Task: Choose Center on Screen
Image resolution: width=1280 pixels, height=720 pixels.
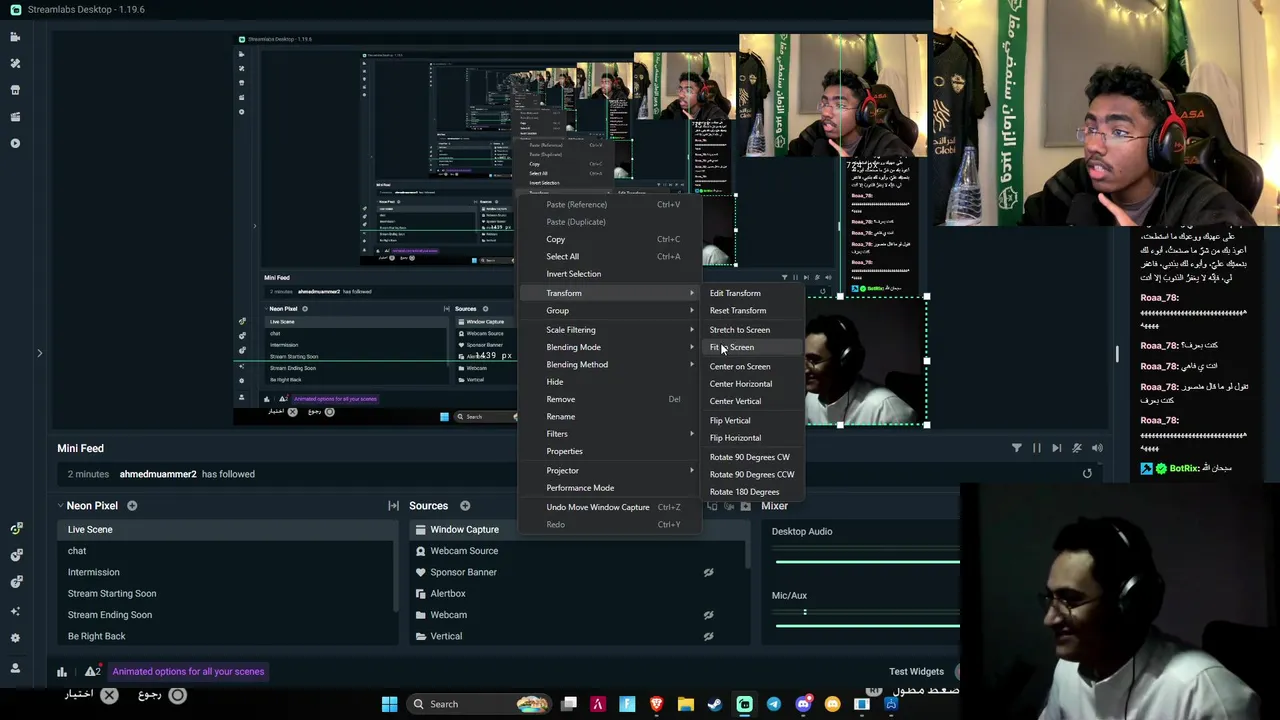Action: 752,367
